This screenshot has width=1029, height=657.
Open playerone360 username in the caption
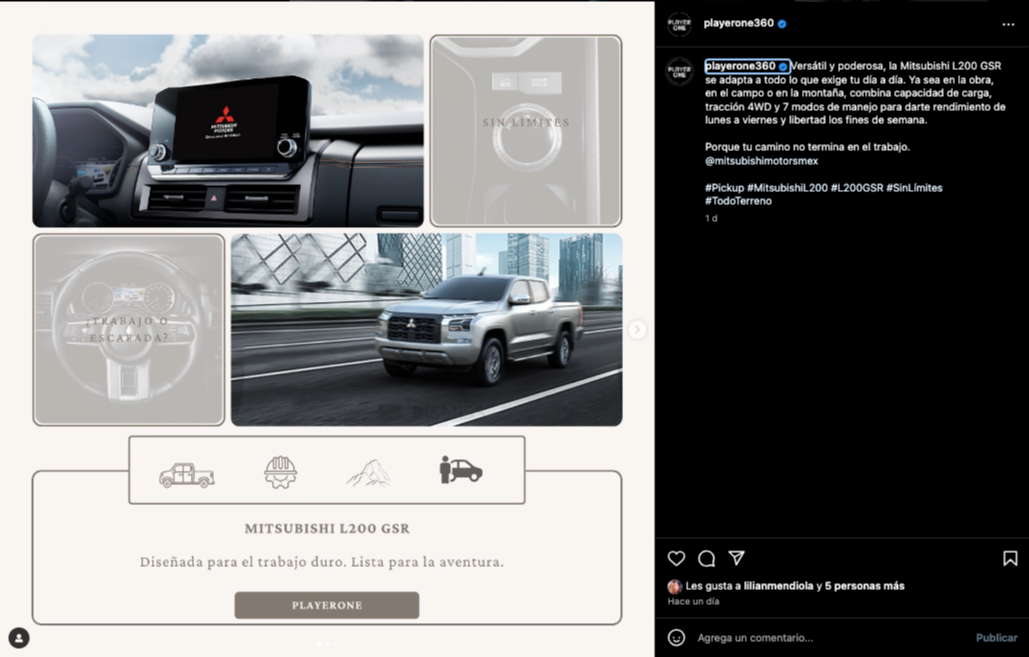740,66
